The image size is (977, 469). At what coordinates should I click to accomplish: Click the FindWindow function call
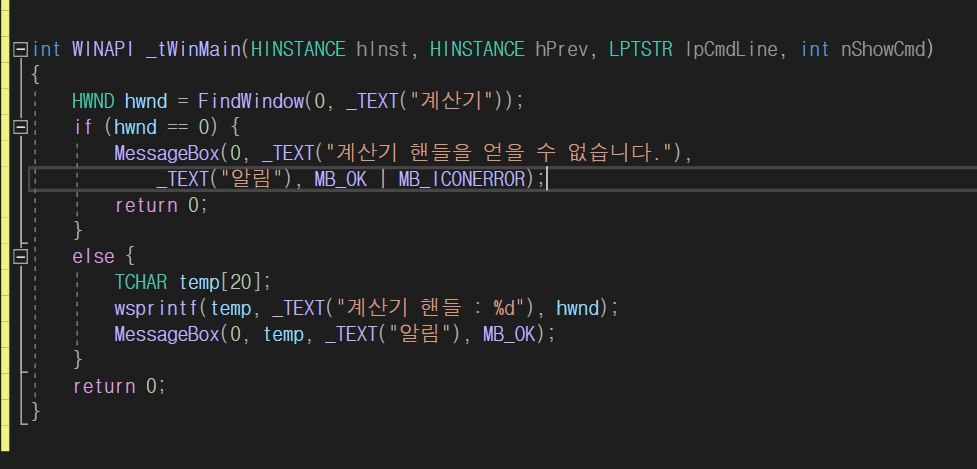250,101
